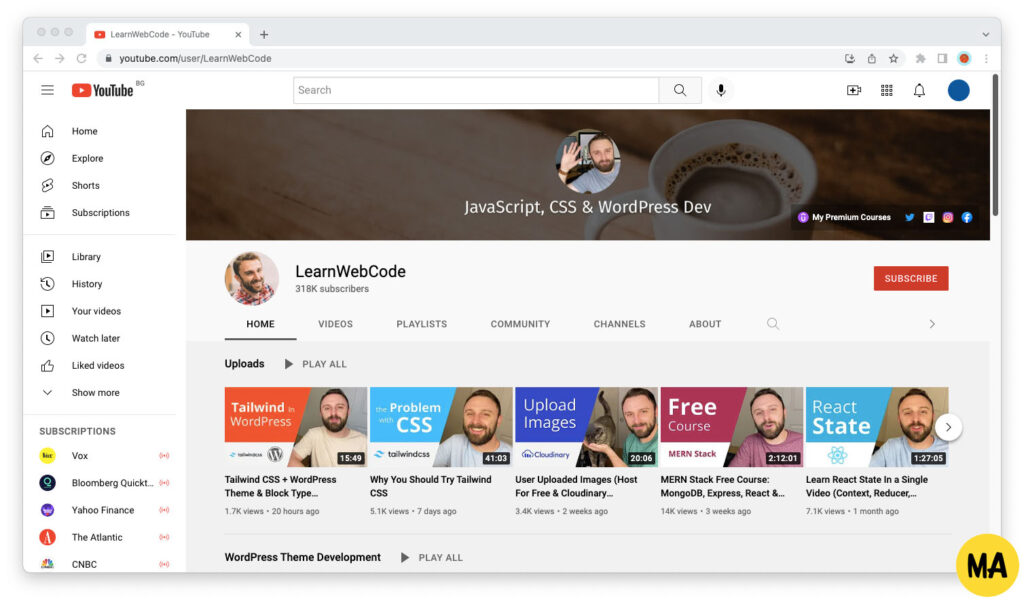The height and width of the screenshot is (601, 1024).
Task: Open the Uploads section title
Action: pyautogui.click(x=244, y=364)
